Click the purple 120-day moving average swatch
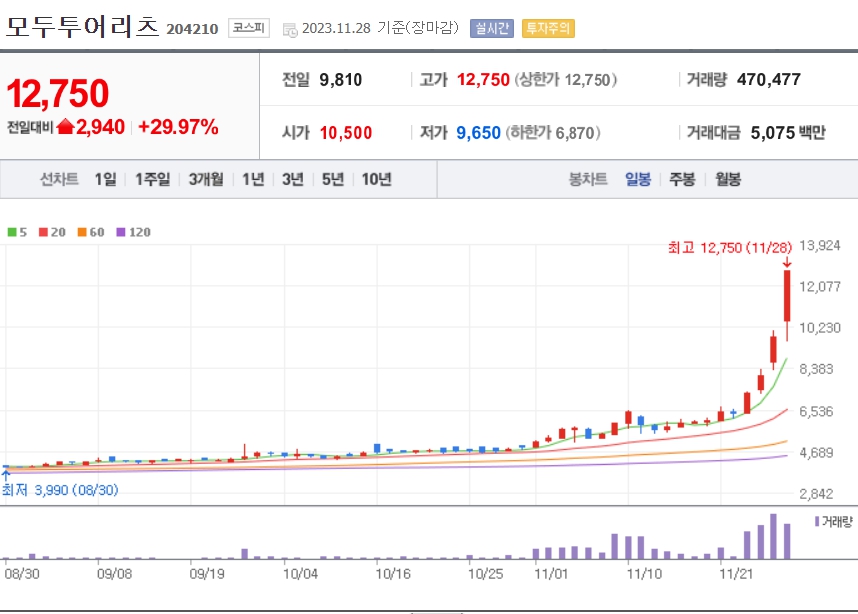The height and width of the screenshot is (614, 858). point(121,232)
